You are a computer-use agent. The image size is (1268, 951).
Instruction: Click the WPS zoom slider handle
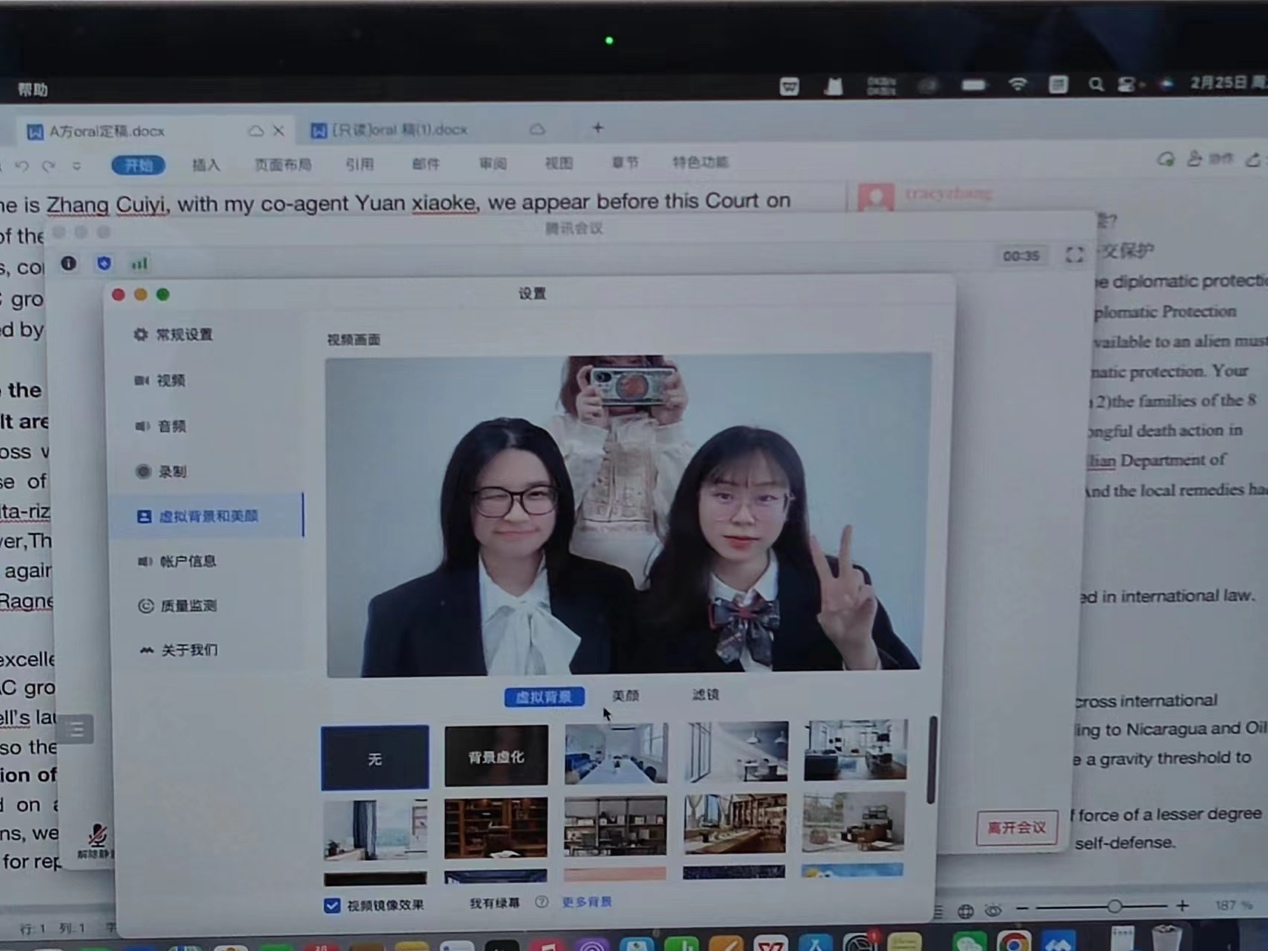(x=1114, y=906)
